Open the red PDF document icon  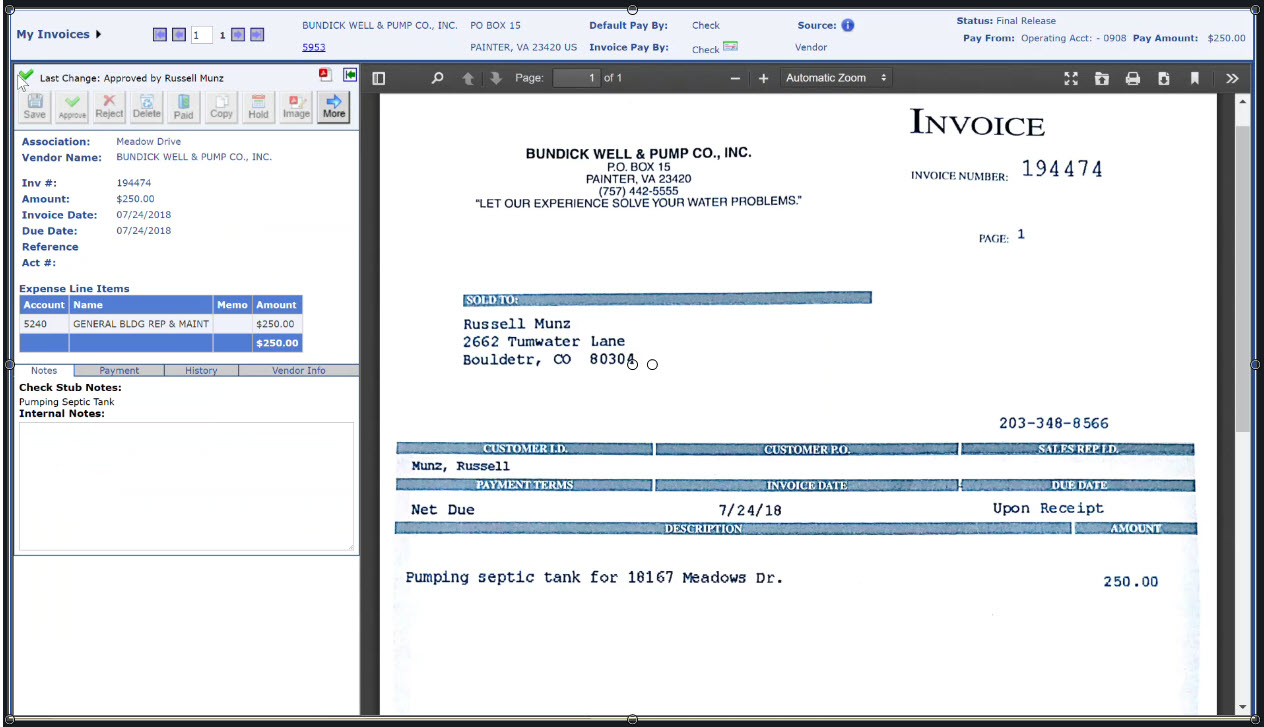pyautogui.click(x=325, y=75)
